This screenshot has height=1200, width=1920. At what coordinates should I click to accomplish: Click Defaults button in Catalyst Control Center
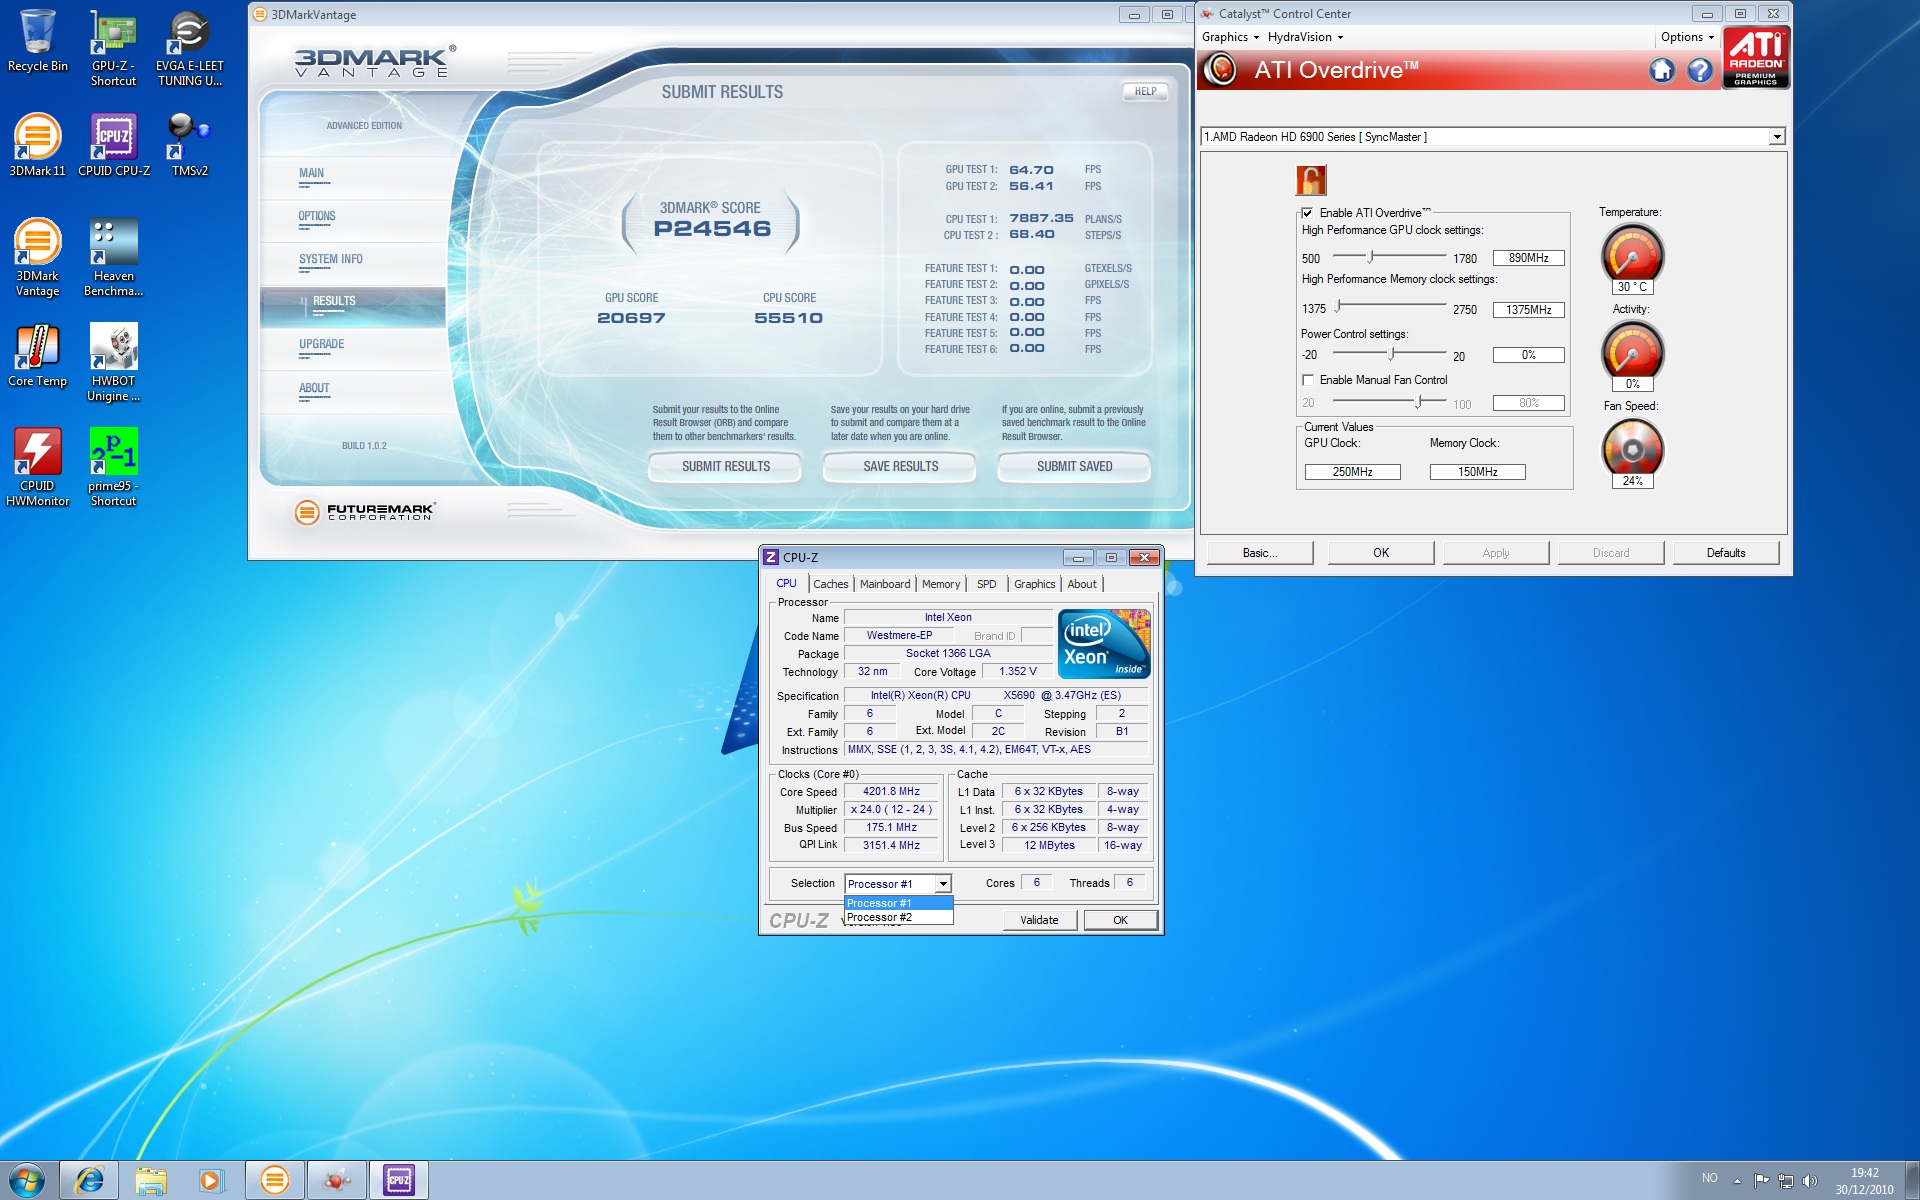[1725, 553]
